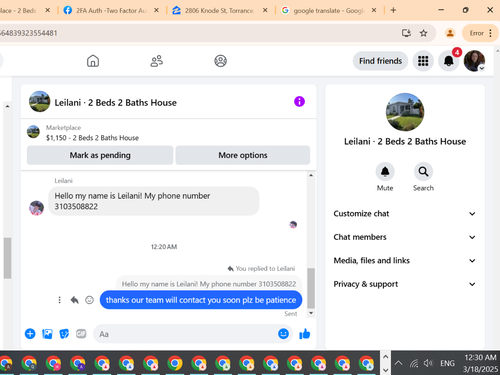Open three-dot options beside sent message

coord(59,300)
